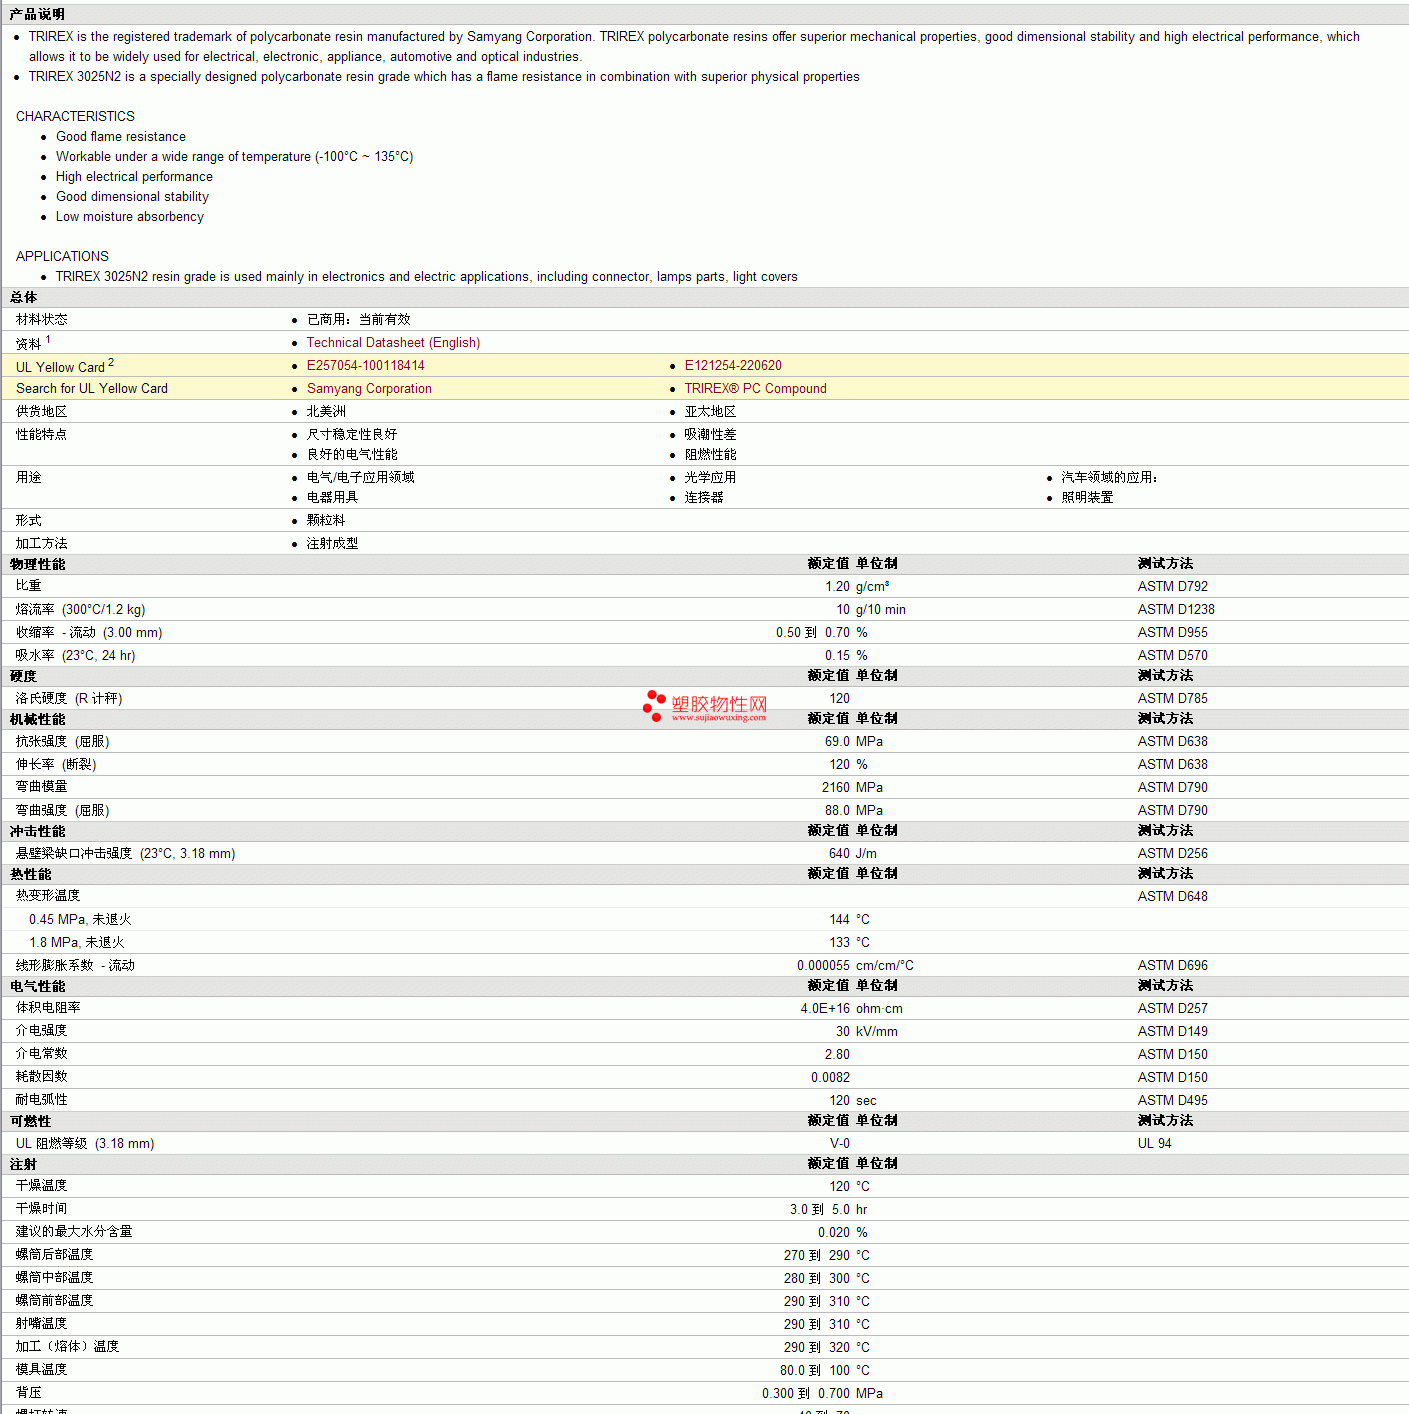Click the ASTM D955 test method
Image resolution: width=1409 pixels, height=1414 pixels.
click(x=1172, y=632)
